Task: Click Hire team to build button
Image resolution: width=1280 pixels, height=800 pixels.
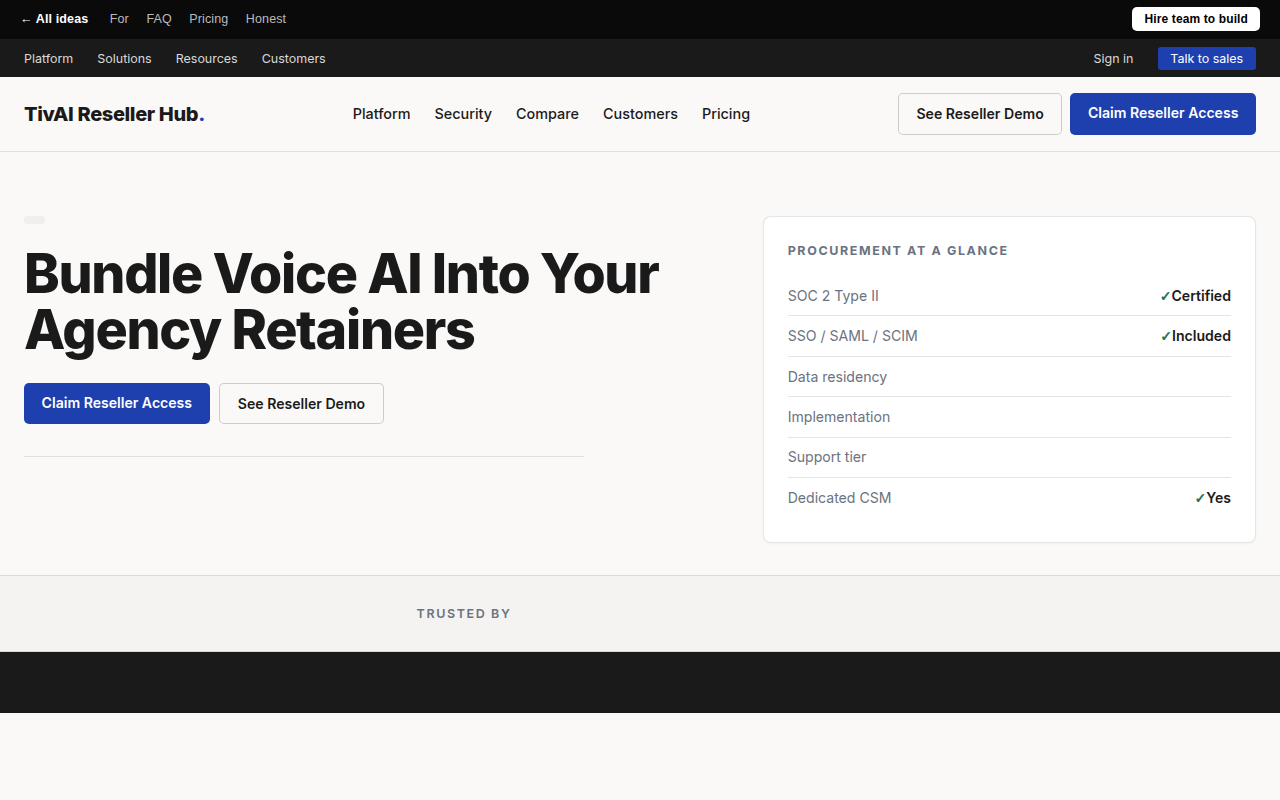Action: [1196, 19]
